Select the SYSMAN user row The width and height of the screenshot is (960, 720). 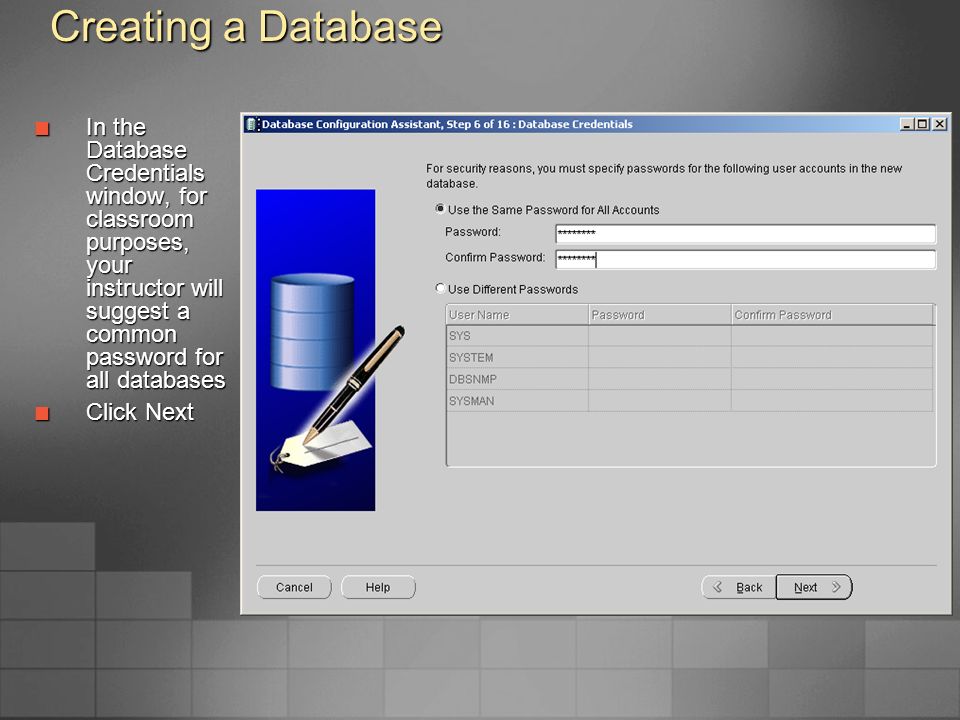coord(689,401)
